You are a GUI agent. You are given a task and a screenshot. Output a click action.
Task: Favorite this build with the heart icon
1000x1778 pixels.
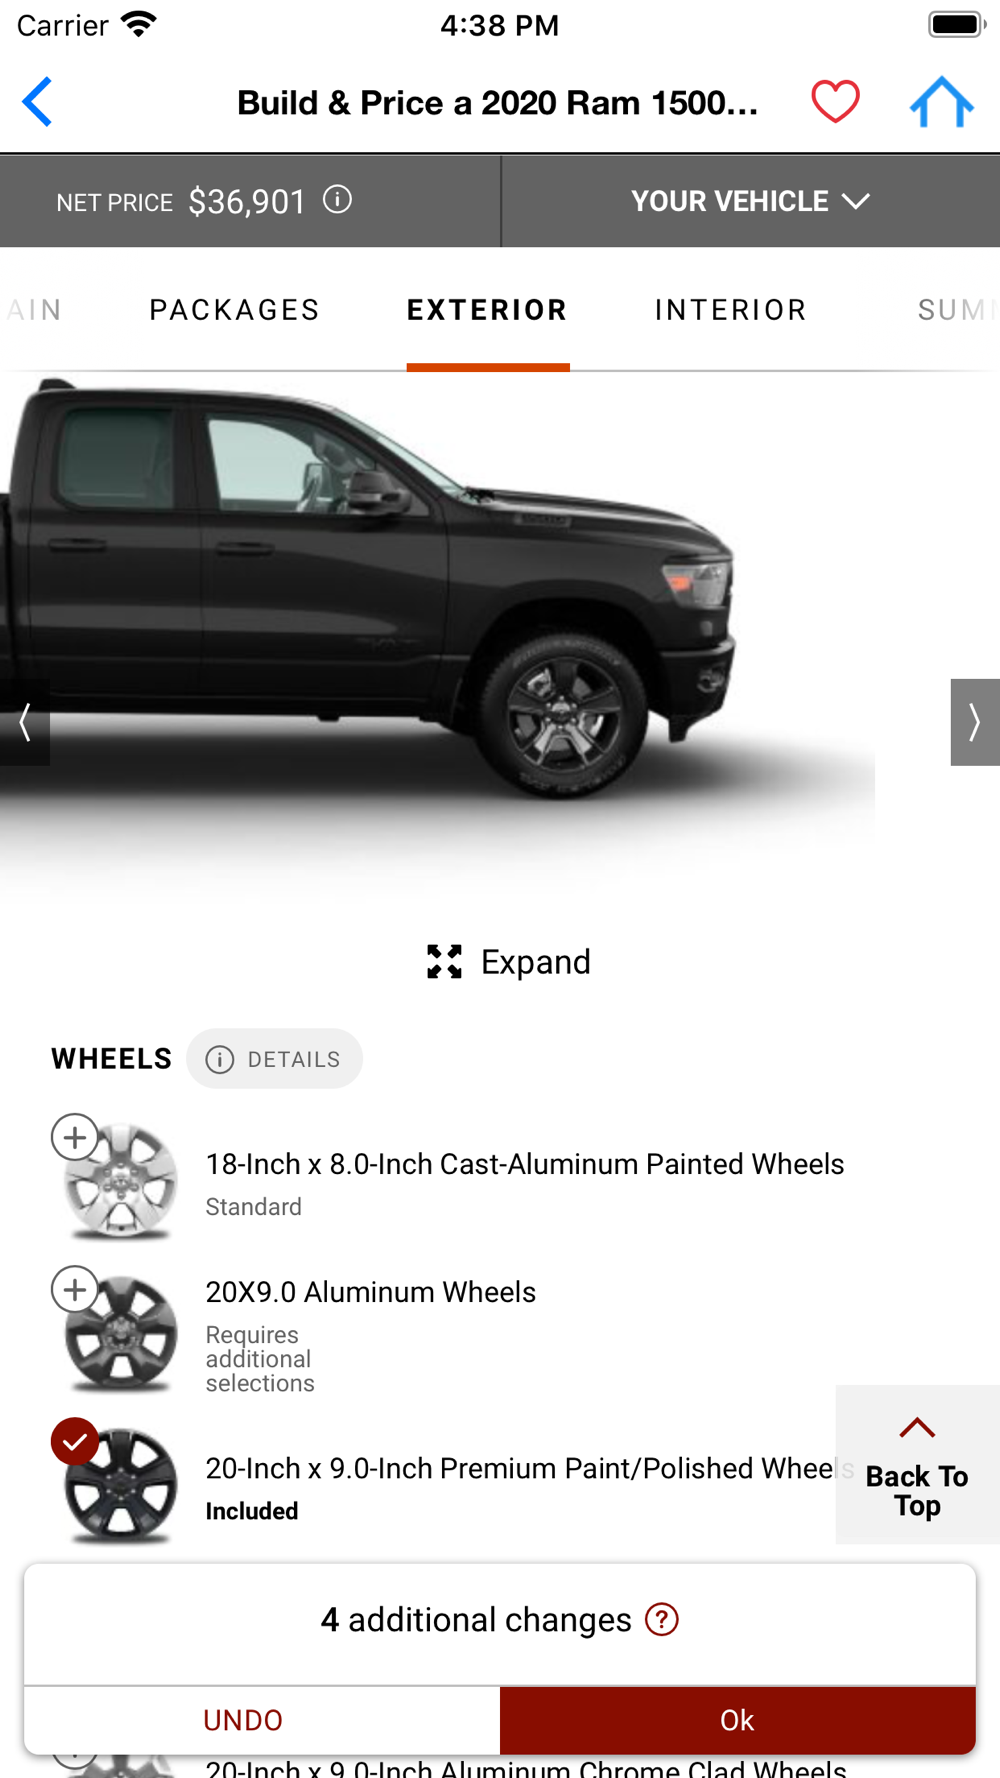point(835,102)
